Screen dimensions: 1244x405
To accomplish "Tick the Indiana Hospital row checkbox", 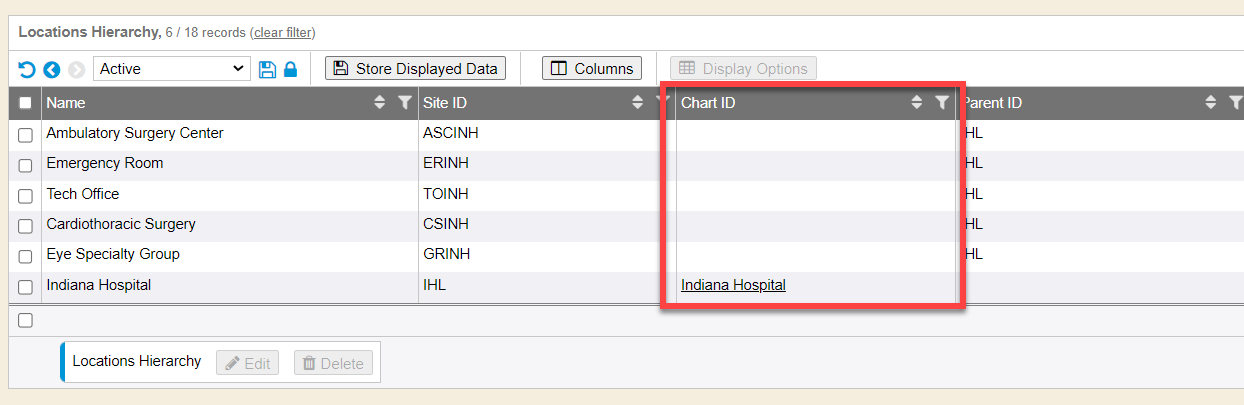I will (26, 287).
